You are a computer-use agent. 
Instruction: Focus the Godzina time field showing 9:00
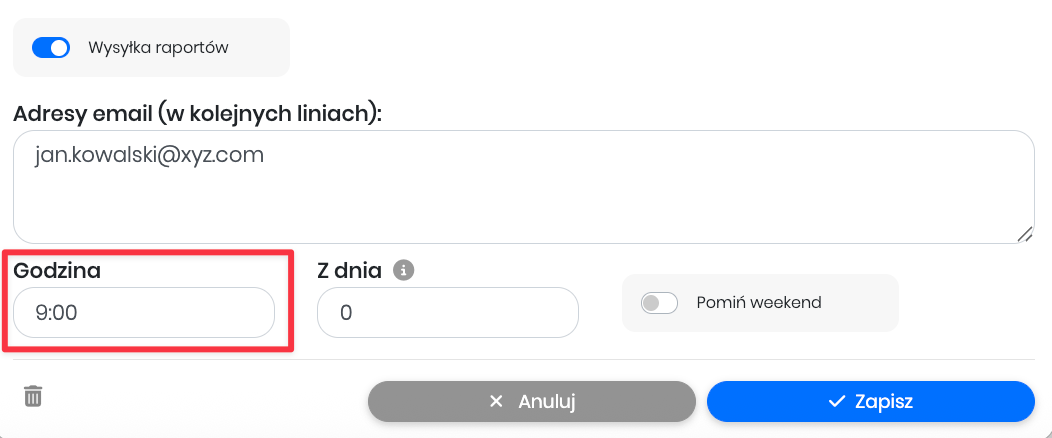[144, 313]
